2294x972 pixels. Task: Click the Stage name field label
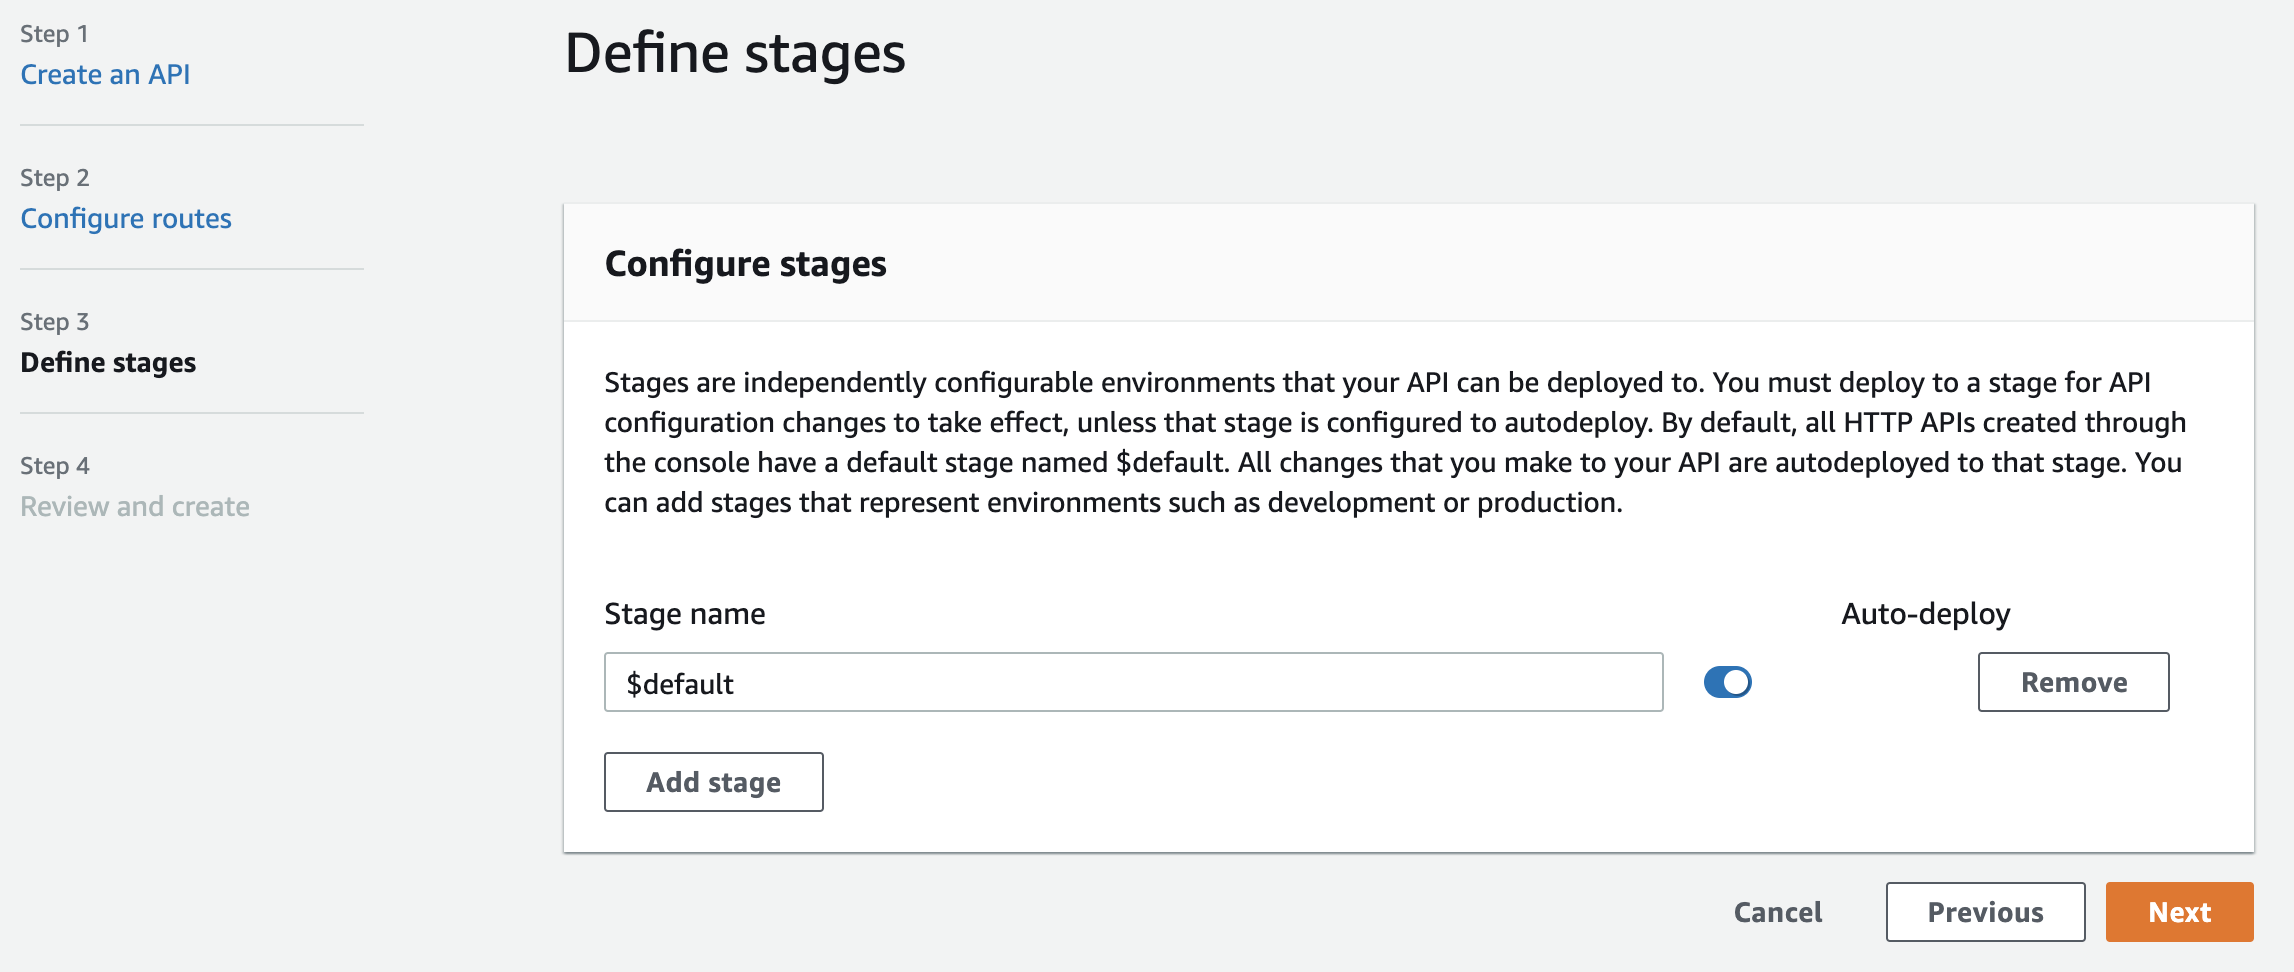point(685,614)
